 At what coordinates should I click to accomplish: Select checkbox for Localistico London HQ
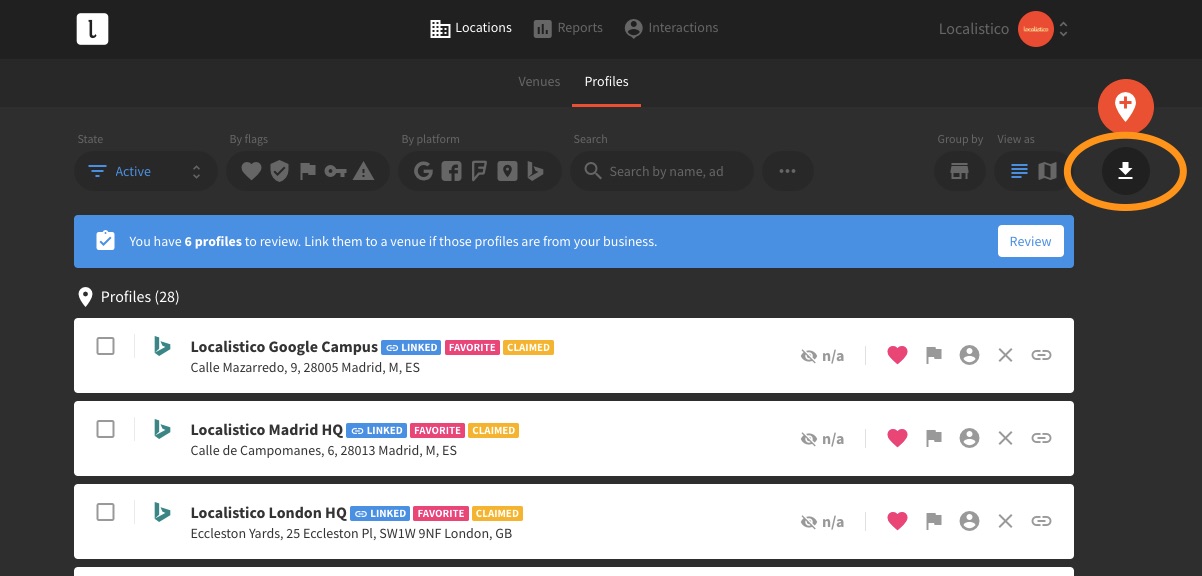[105, 512]
